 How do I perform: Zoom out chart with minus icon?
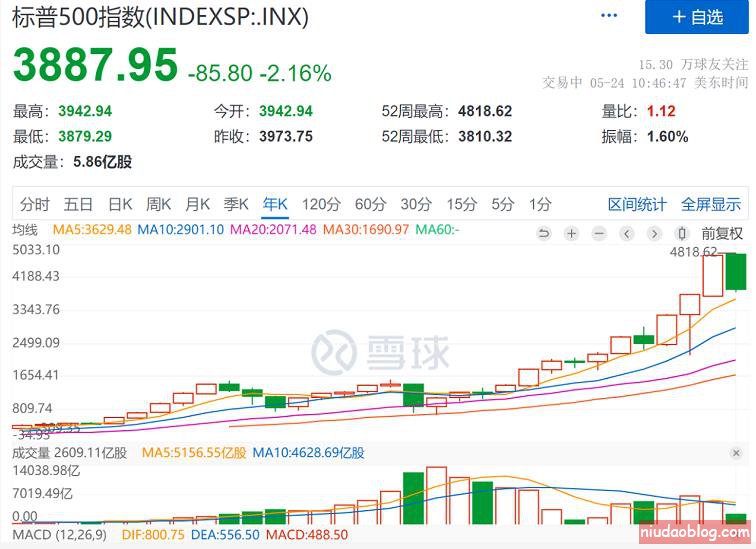point(599,234)
